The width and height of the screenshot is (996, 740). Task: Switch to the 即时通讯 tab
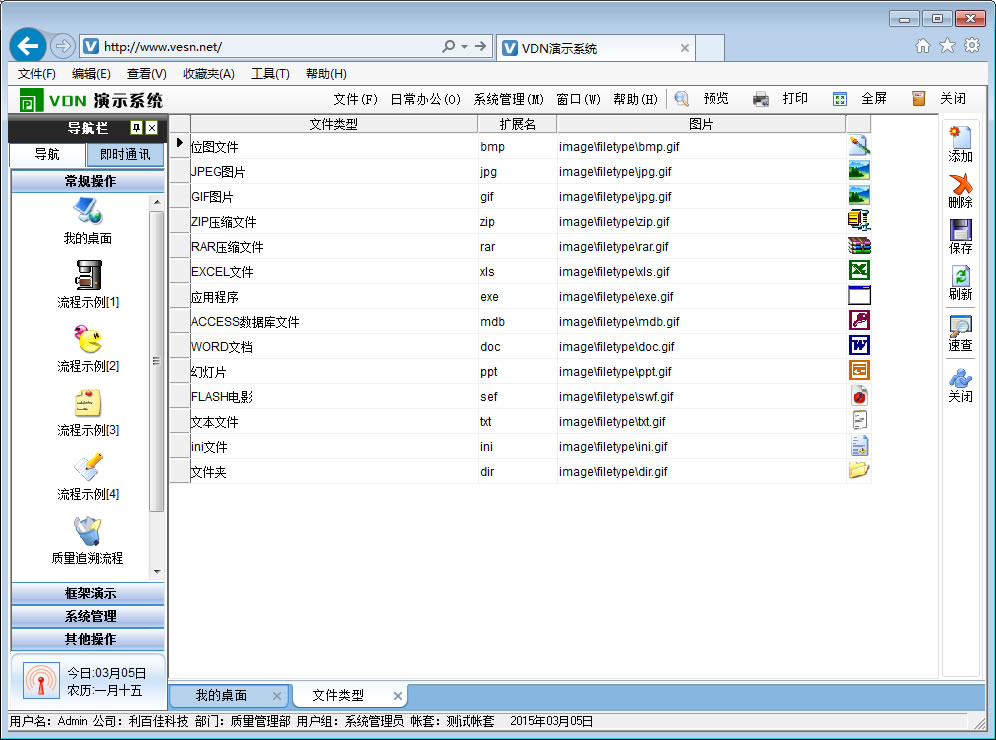click(125, 154)
